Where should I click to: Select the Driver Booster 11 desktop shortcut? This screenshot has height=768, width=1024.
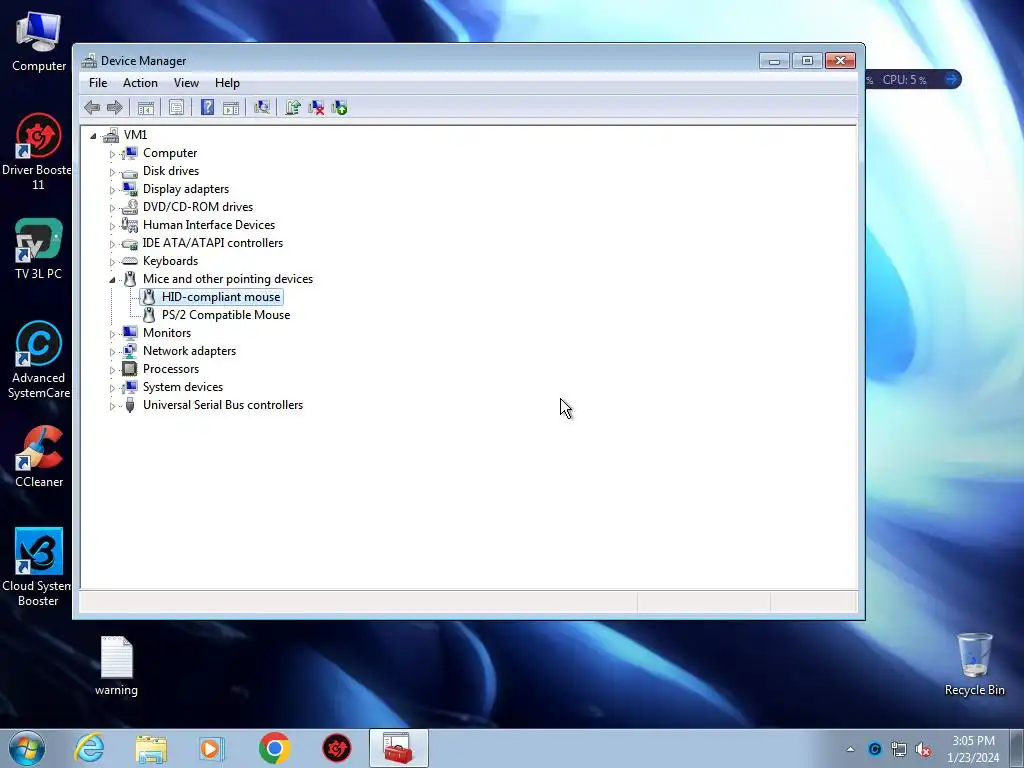tap(38, 152)
